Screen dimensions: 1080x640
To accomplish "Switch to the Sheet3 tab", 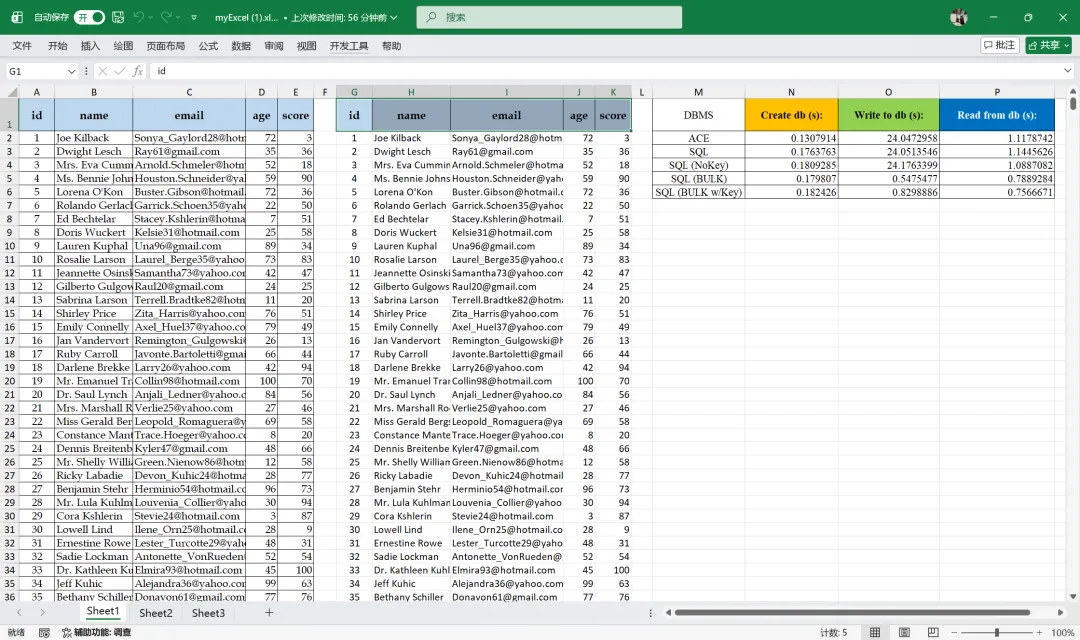I will coord(208,612).
